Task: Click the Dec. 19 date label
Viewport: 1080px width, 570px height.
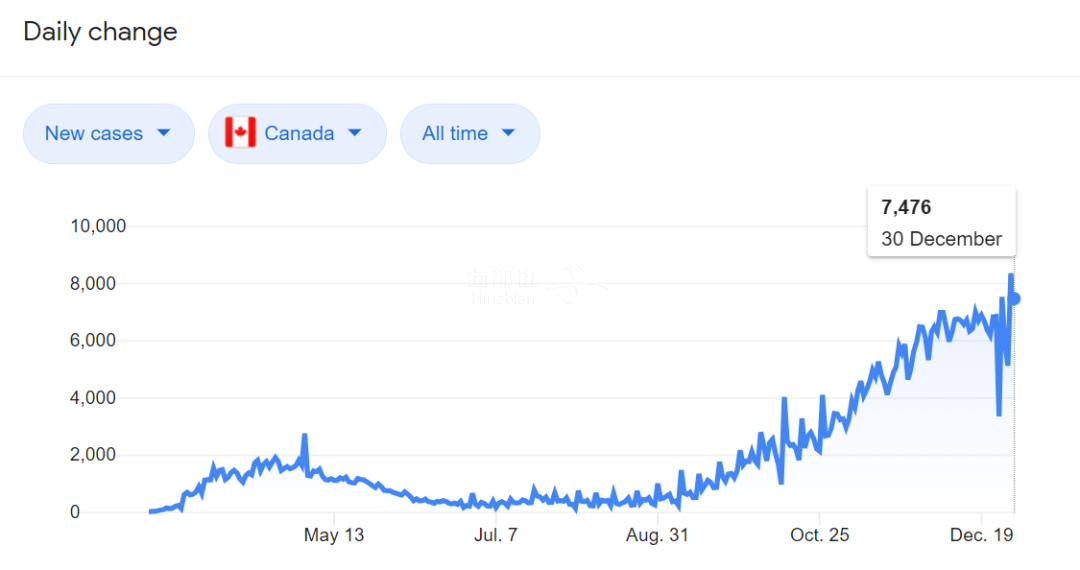Action: coord(982,535)
